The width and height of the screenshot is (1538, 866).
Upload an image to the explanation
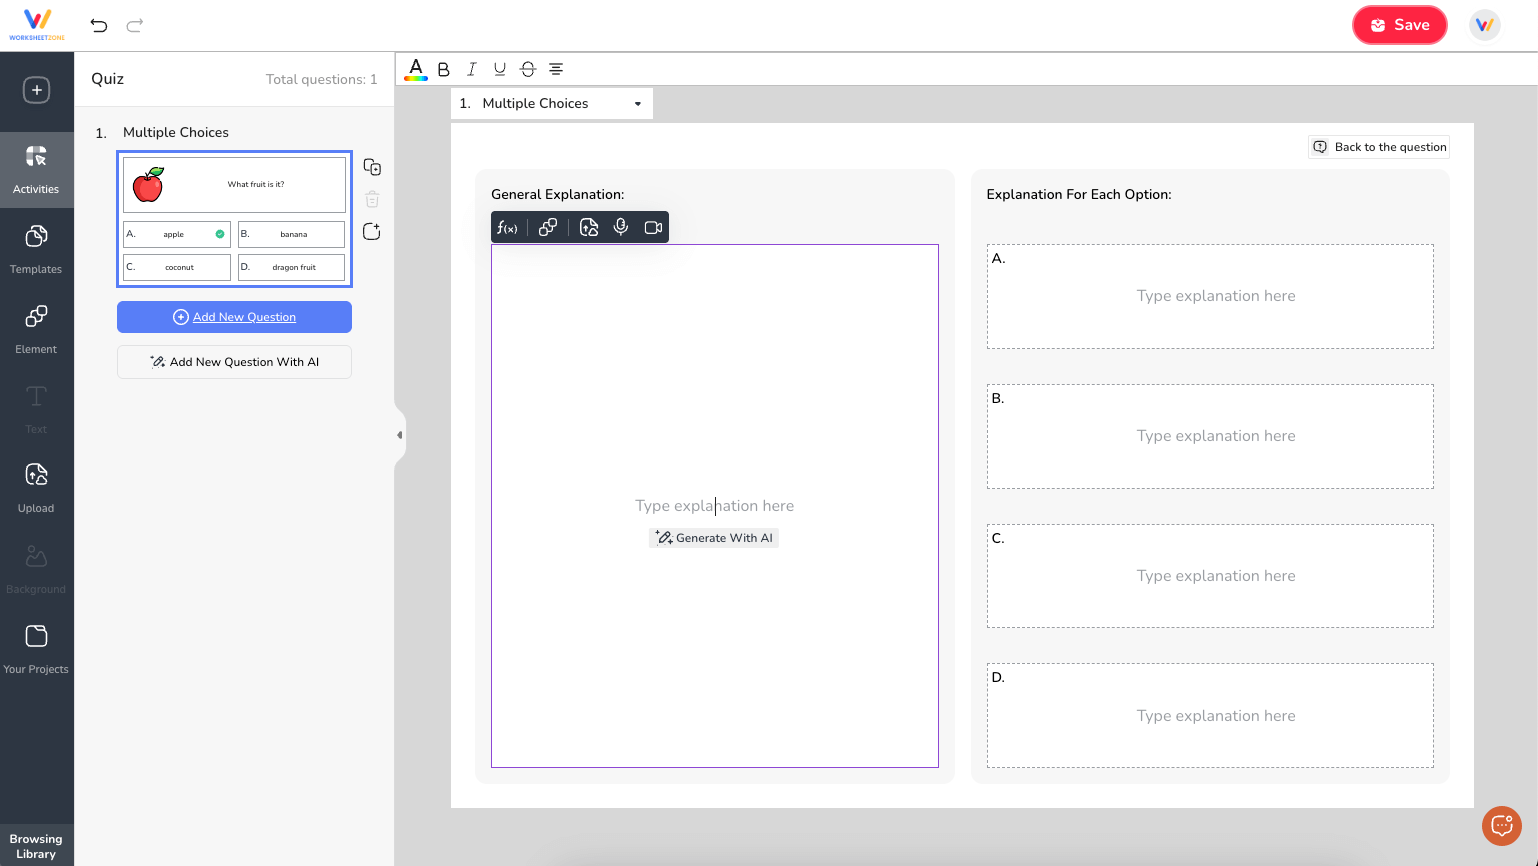[589, 228]
